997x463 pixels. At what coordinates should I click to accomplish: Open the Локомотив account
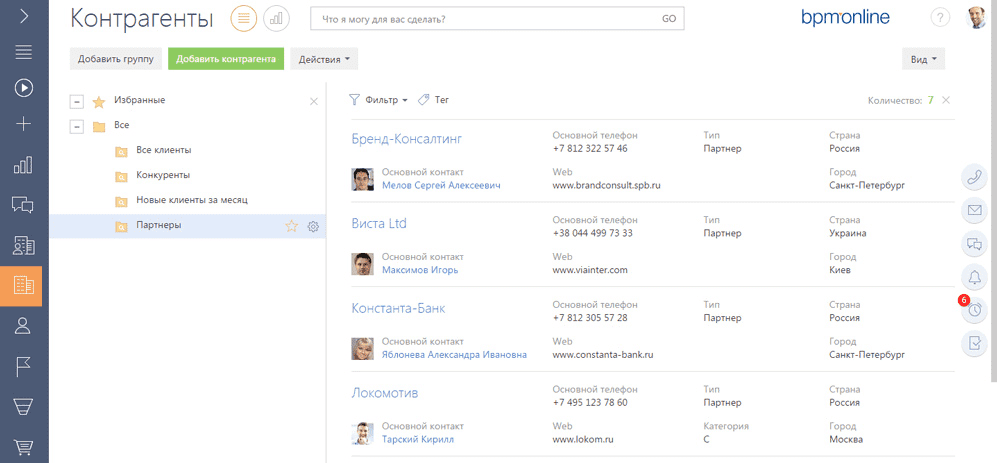pos(385,393)
